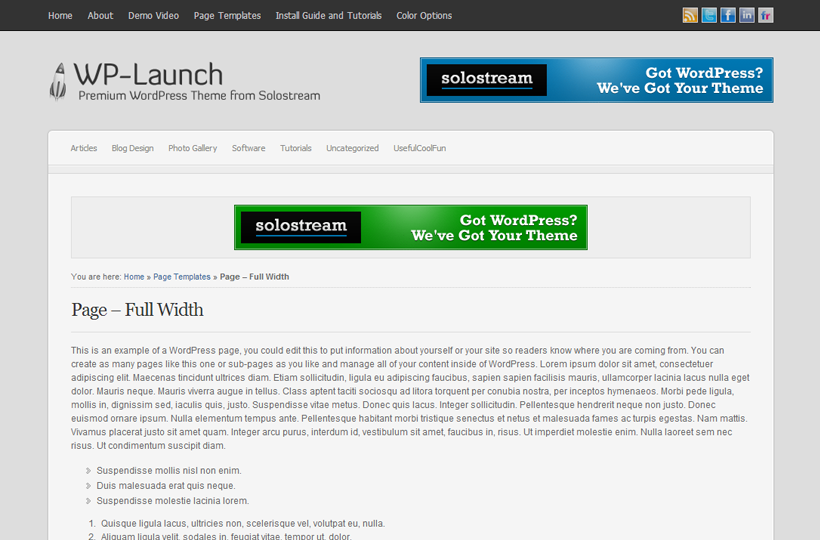Open the Twitter icon link
The width and height of the screenshot is (820, 540).
pyautogui.click(x=709, y=15)
